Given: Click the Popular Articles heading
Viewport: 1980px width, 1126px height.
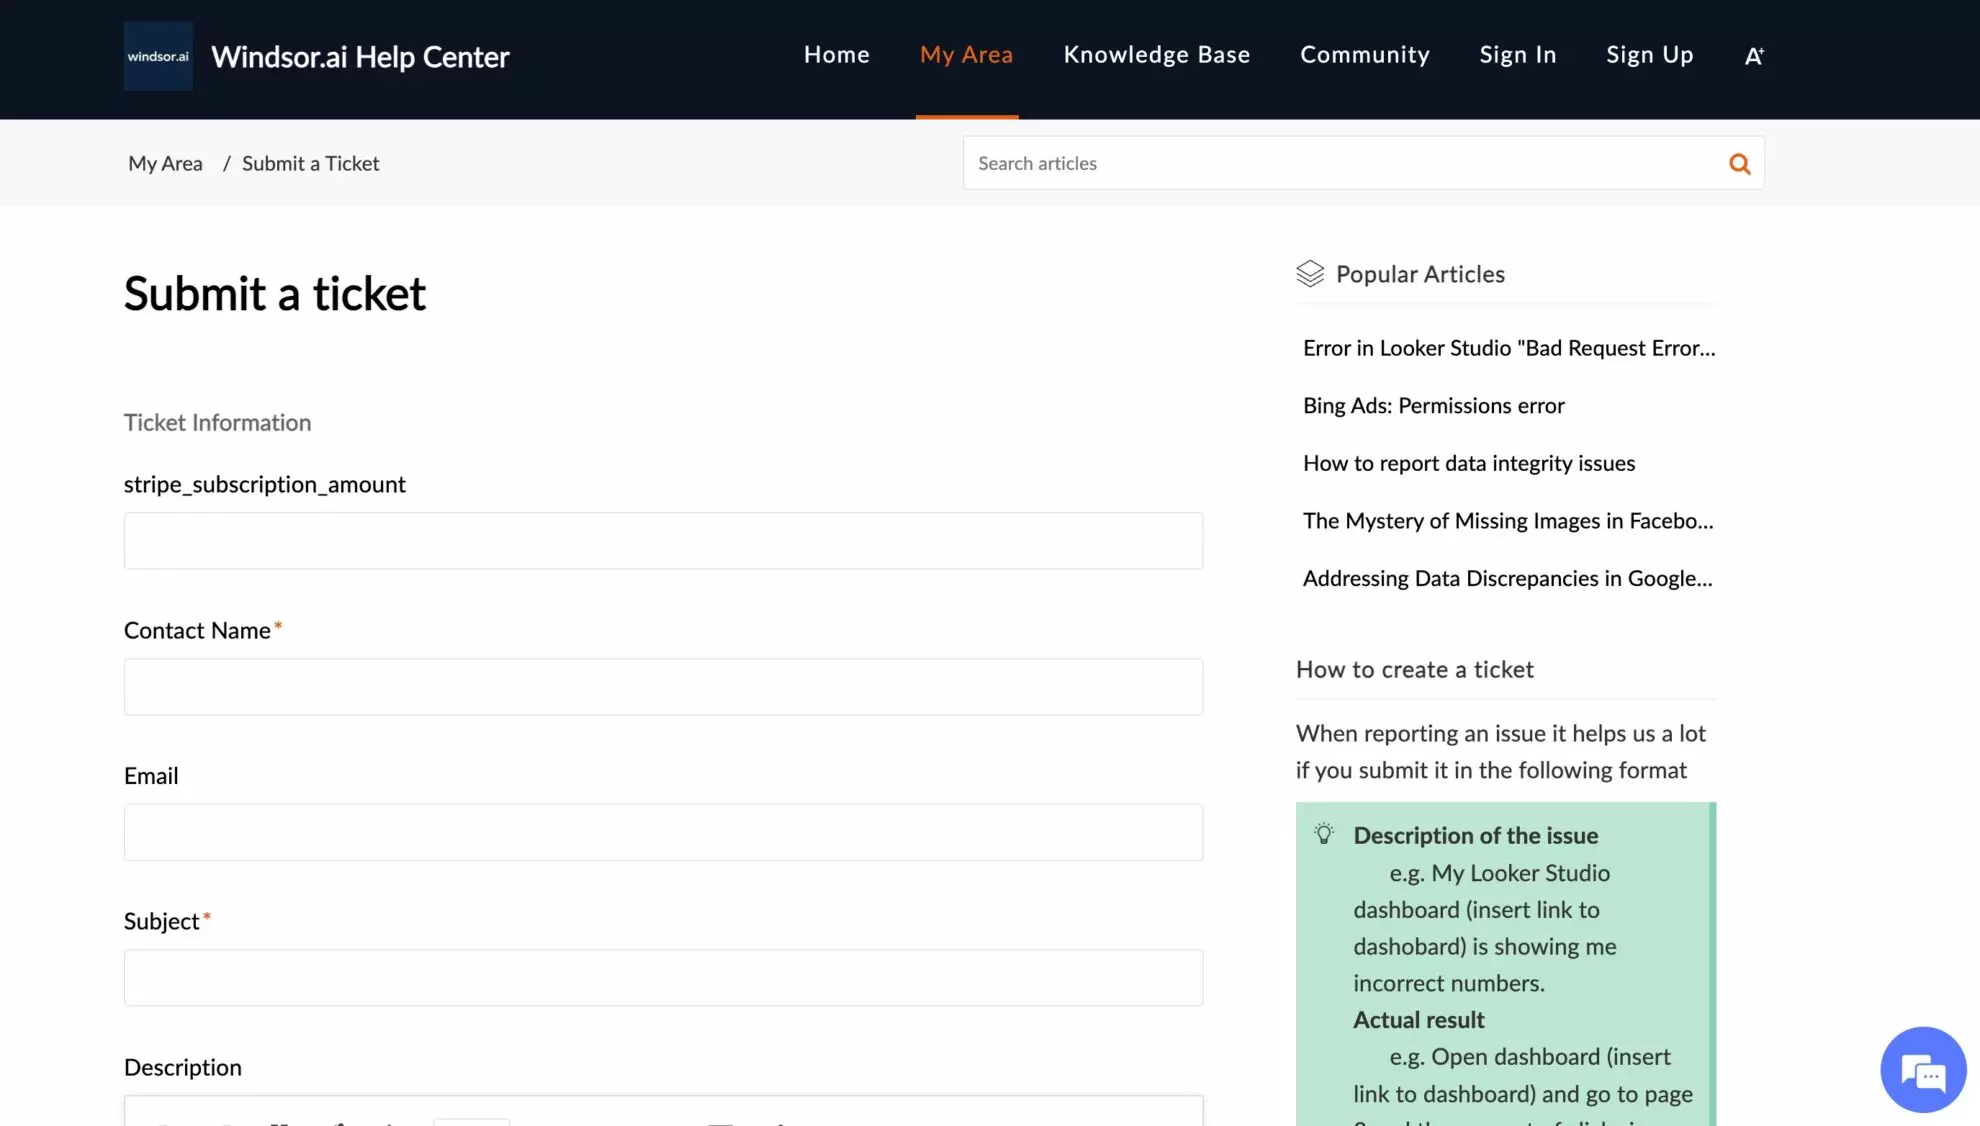Looking at the screenshot, I should tap(1419, 274).
